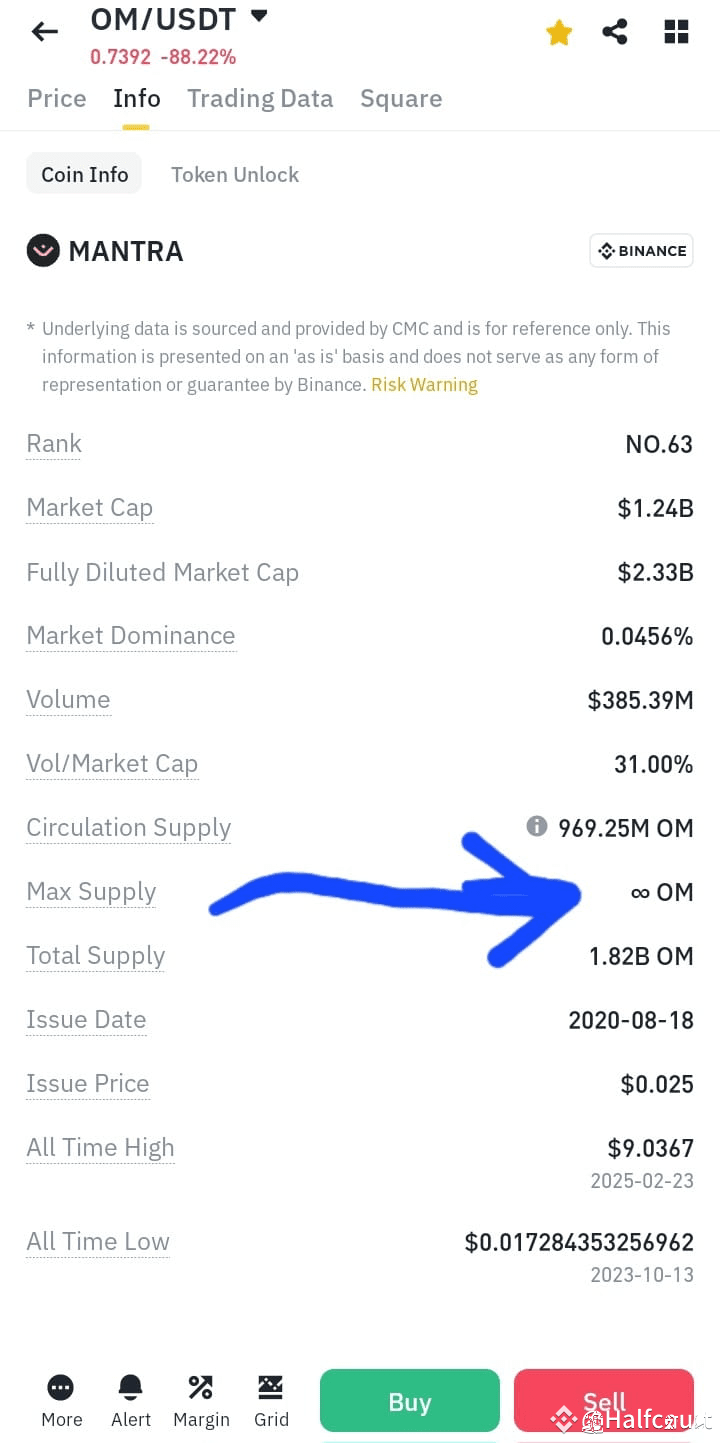This screenshot has width=720, height=1443.
Task: Open the Grid trading icon
Action: pos(271,1388)
